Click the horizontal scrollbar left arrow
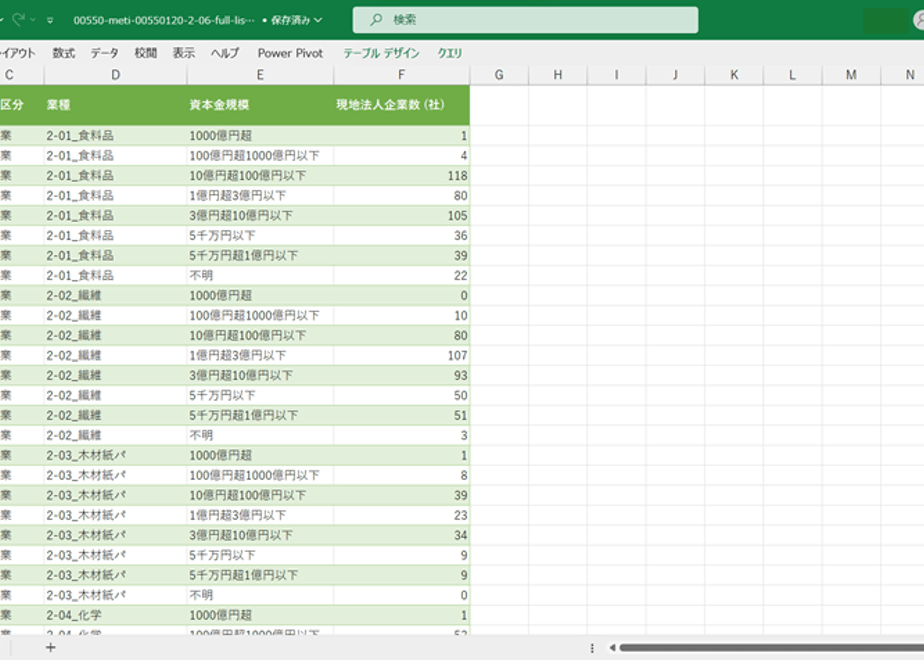 tap(612, 648)
